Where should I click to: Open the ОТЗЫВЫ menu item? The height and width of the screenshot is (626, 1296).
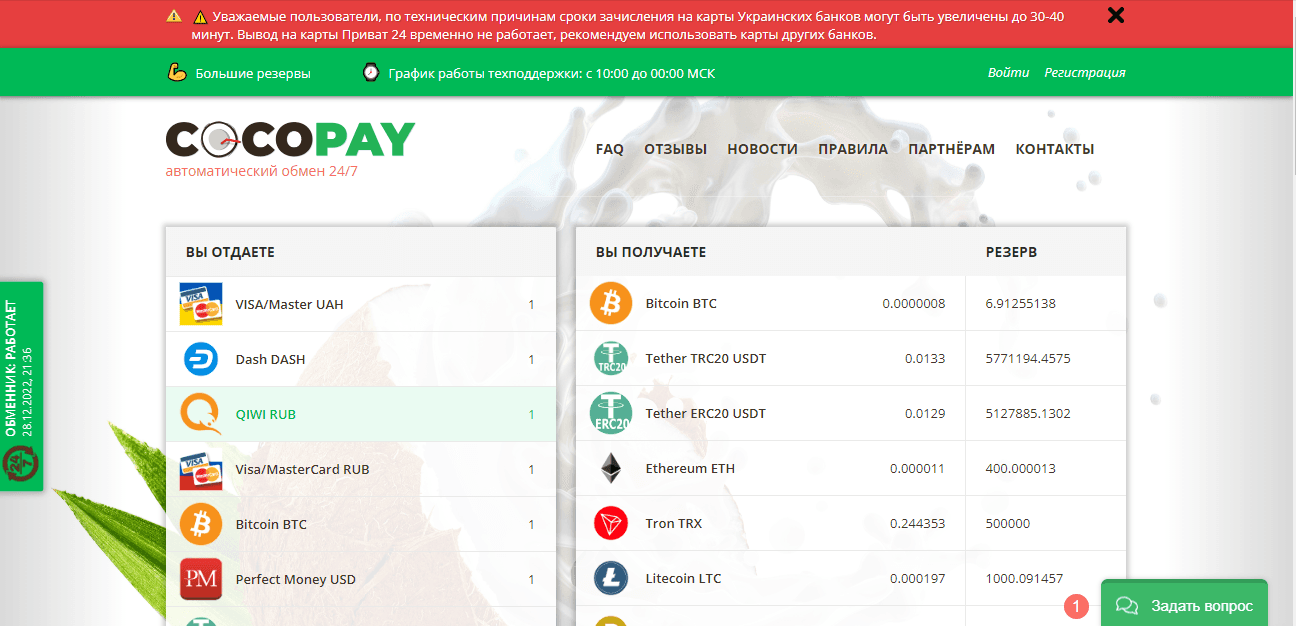[675, 149]
